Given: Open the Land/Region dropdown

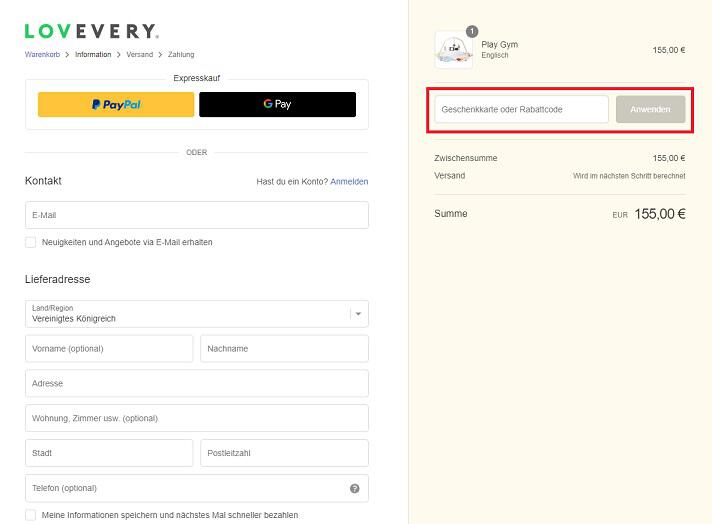Looking at the screenshot, I should [197, 314].
